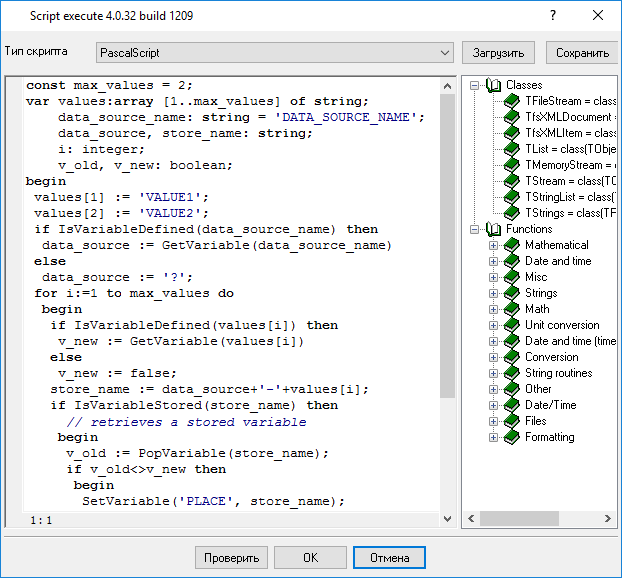Expand the Files functions node
622x578 pixels.
493,421
